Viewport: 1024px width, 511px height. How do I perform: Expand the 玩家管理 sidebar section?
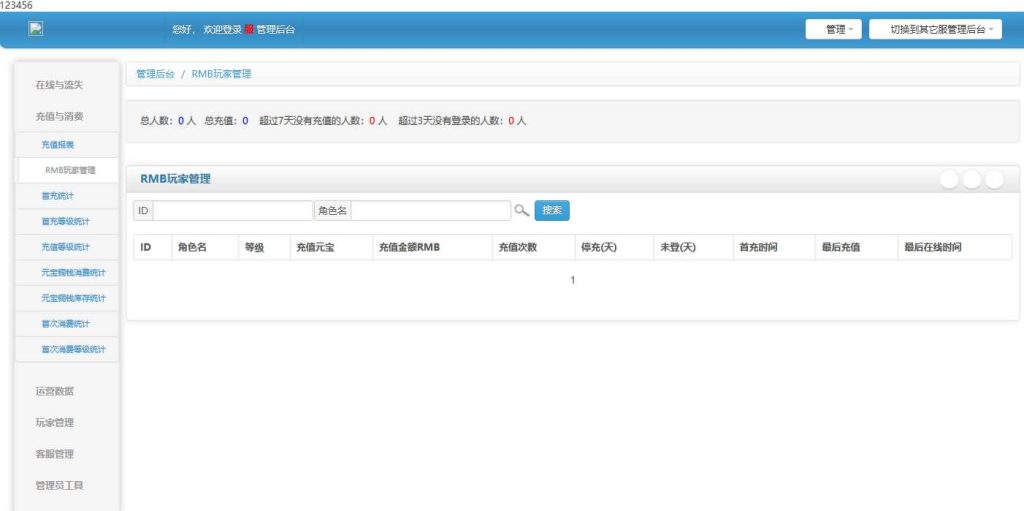[x=54, y=423]
